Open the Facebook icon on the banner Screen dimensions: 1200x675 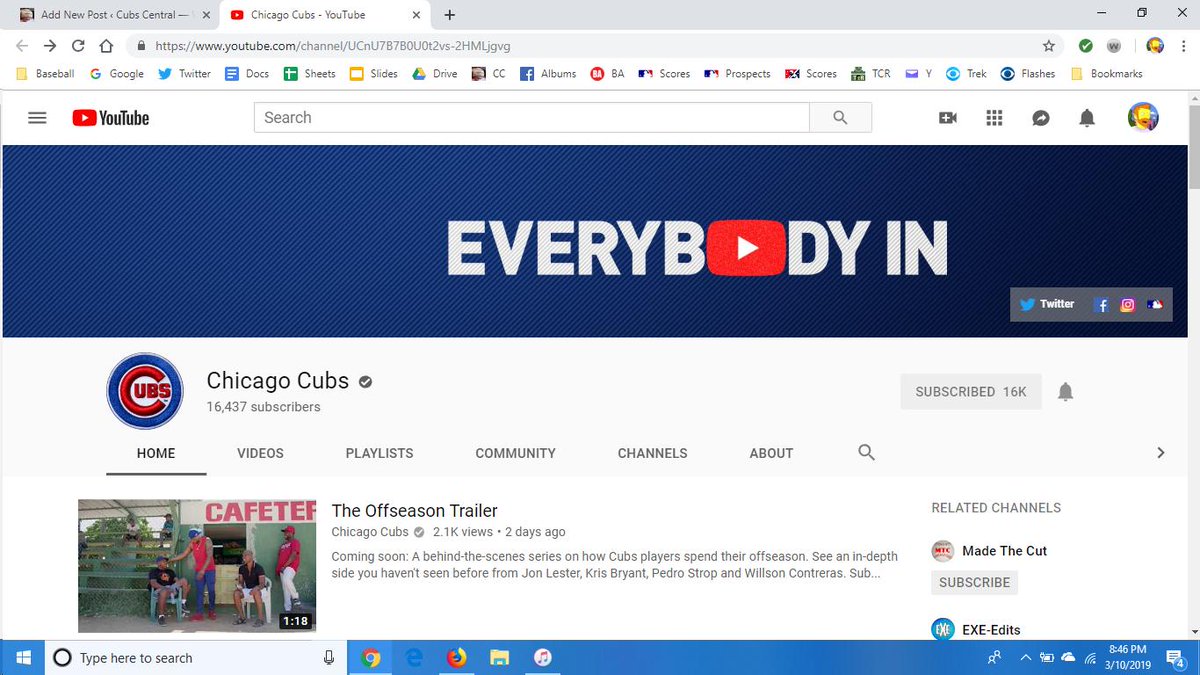point(1101,304)
